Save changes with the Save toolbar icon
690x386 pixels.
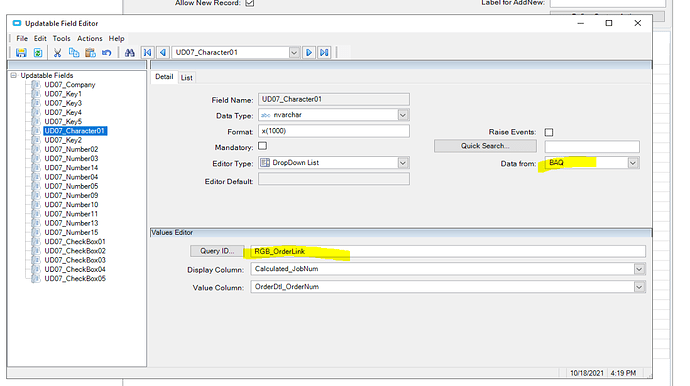pos(21,53)
